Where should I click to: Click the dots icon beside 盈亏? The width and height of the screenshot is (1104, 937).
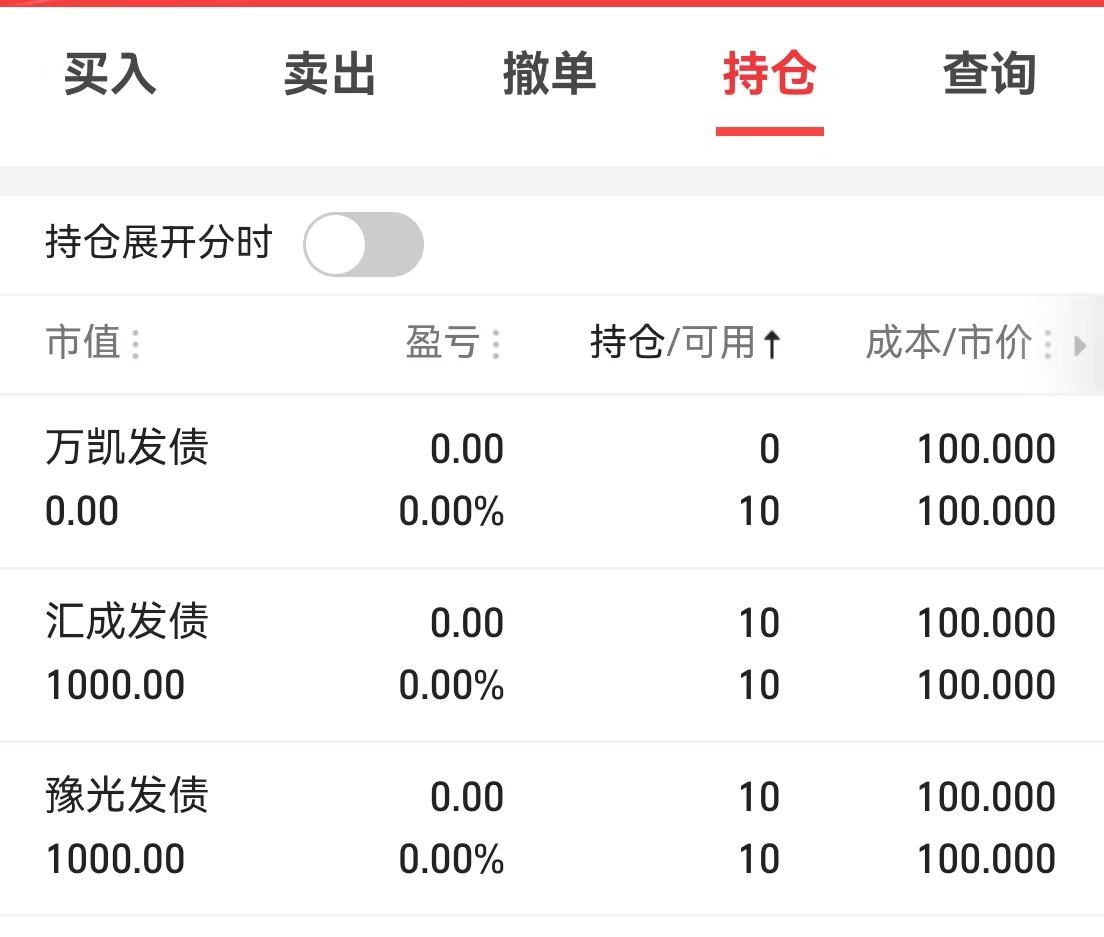(x=496, y=345)
